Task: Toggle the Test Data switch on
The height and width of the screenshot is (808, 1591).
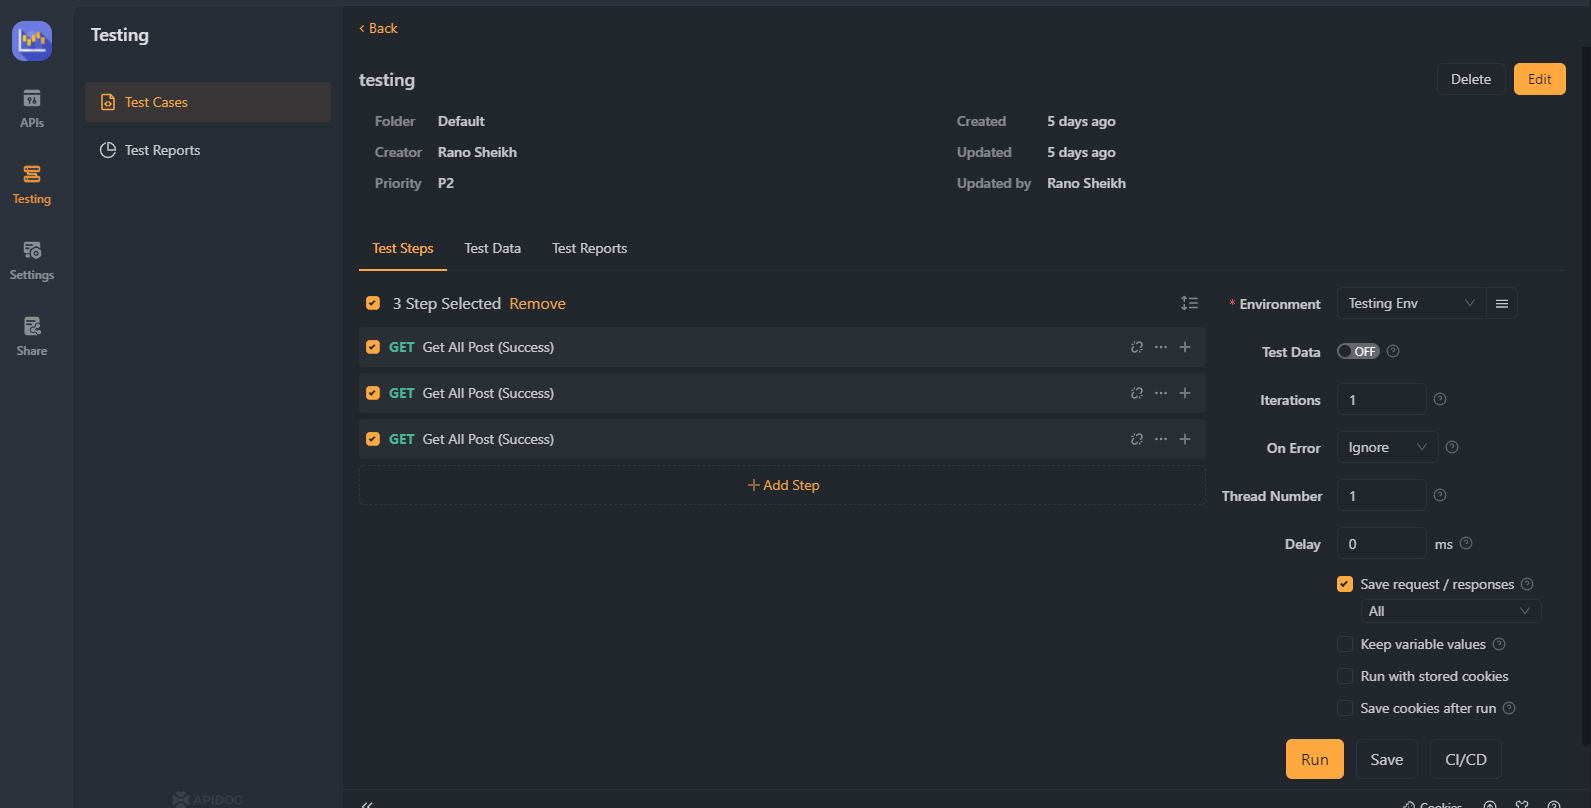Action: [1358, 351]
